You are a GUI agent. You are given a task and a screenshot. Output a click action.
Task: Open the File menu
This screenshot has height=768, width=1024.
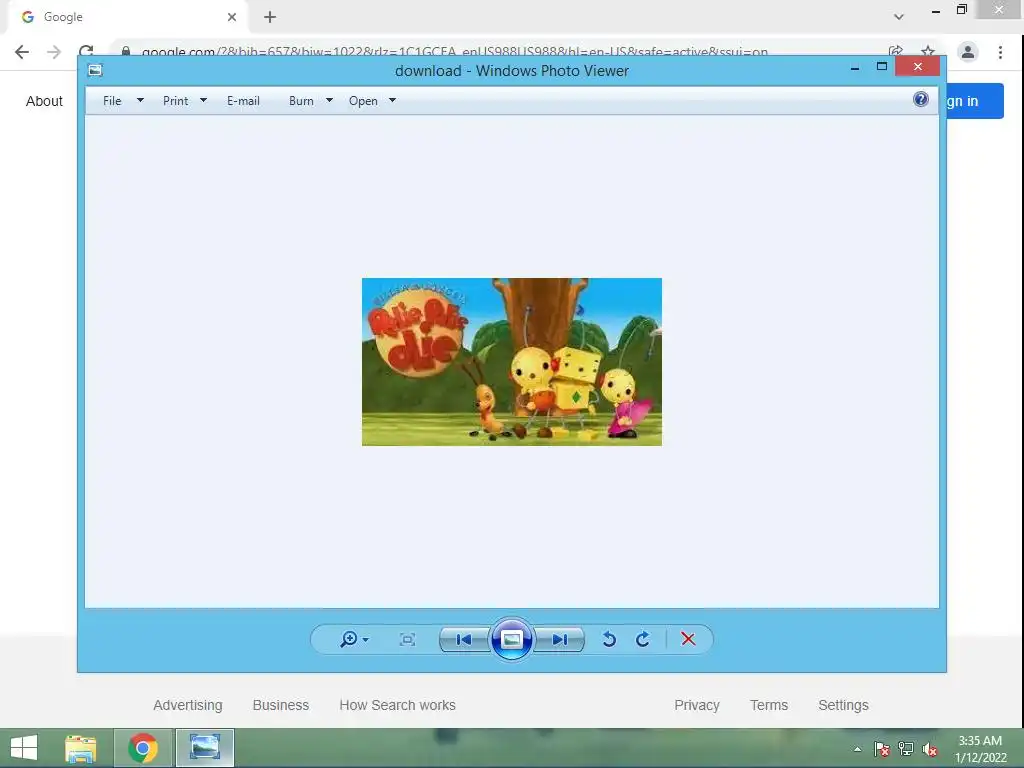tap(112, 101)
